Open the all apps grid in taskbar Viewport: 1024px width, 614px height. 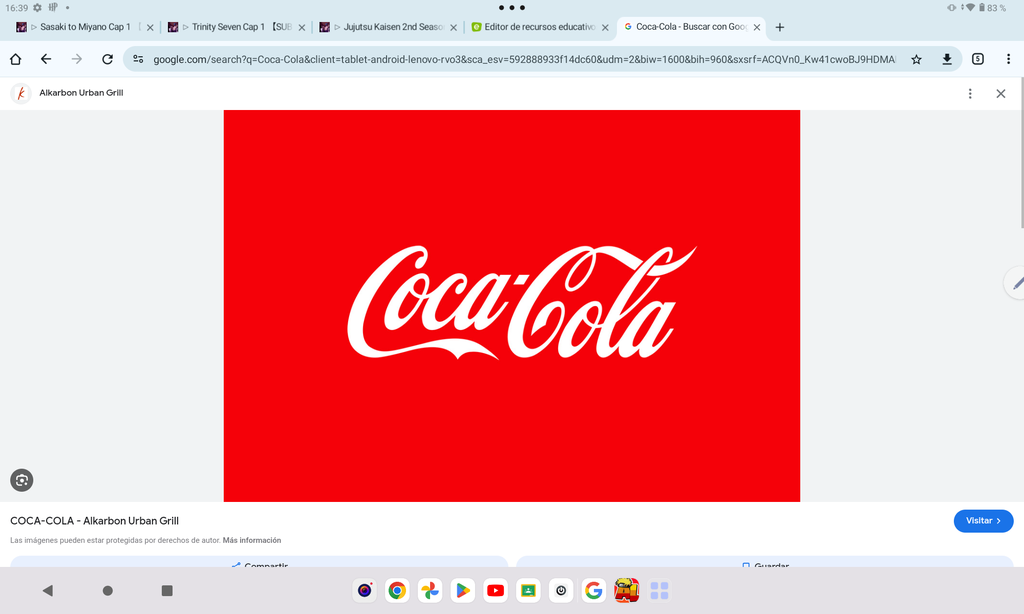[660, 590]
